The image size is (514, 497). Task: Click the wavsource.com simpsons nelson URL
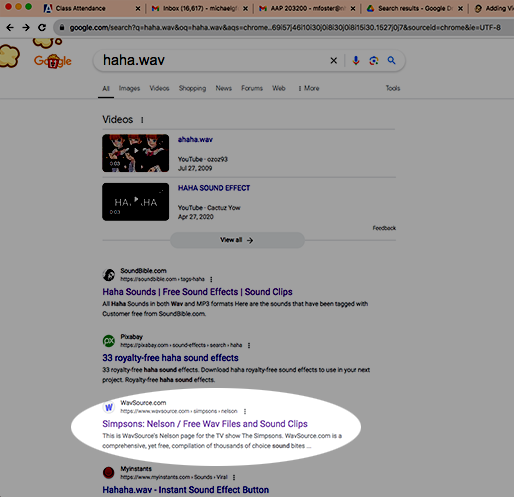(x=179, y=411)
